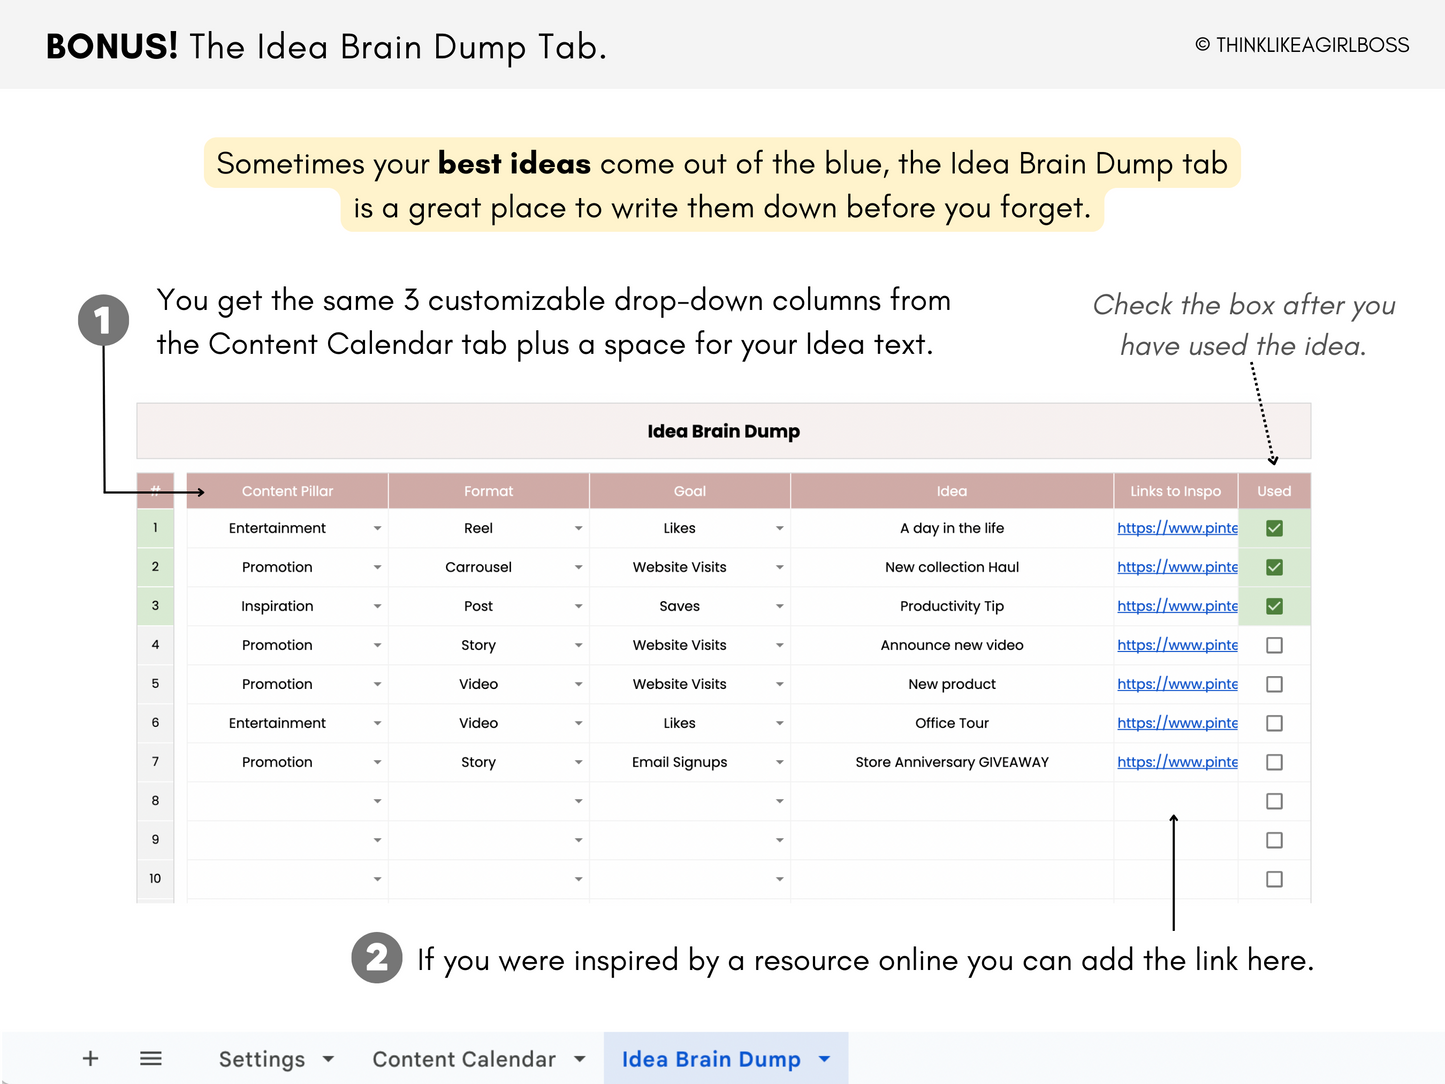This screenshot has height=1084, width=1445.
Task: Open the Content Pillar dropdown in row 8
Action: pyautogui.click(x=377, y=801)
